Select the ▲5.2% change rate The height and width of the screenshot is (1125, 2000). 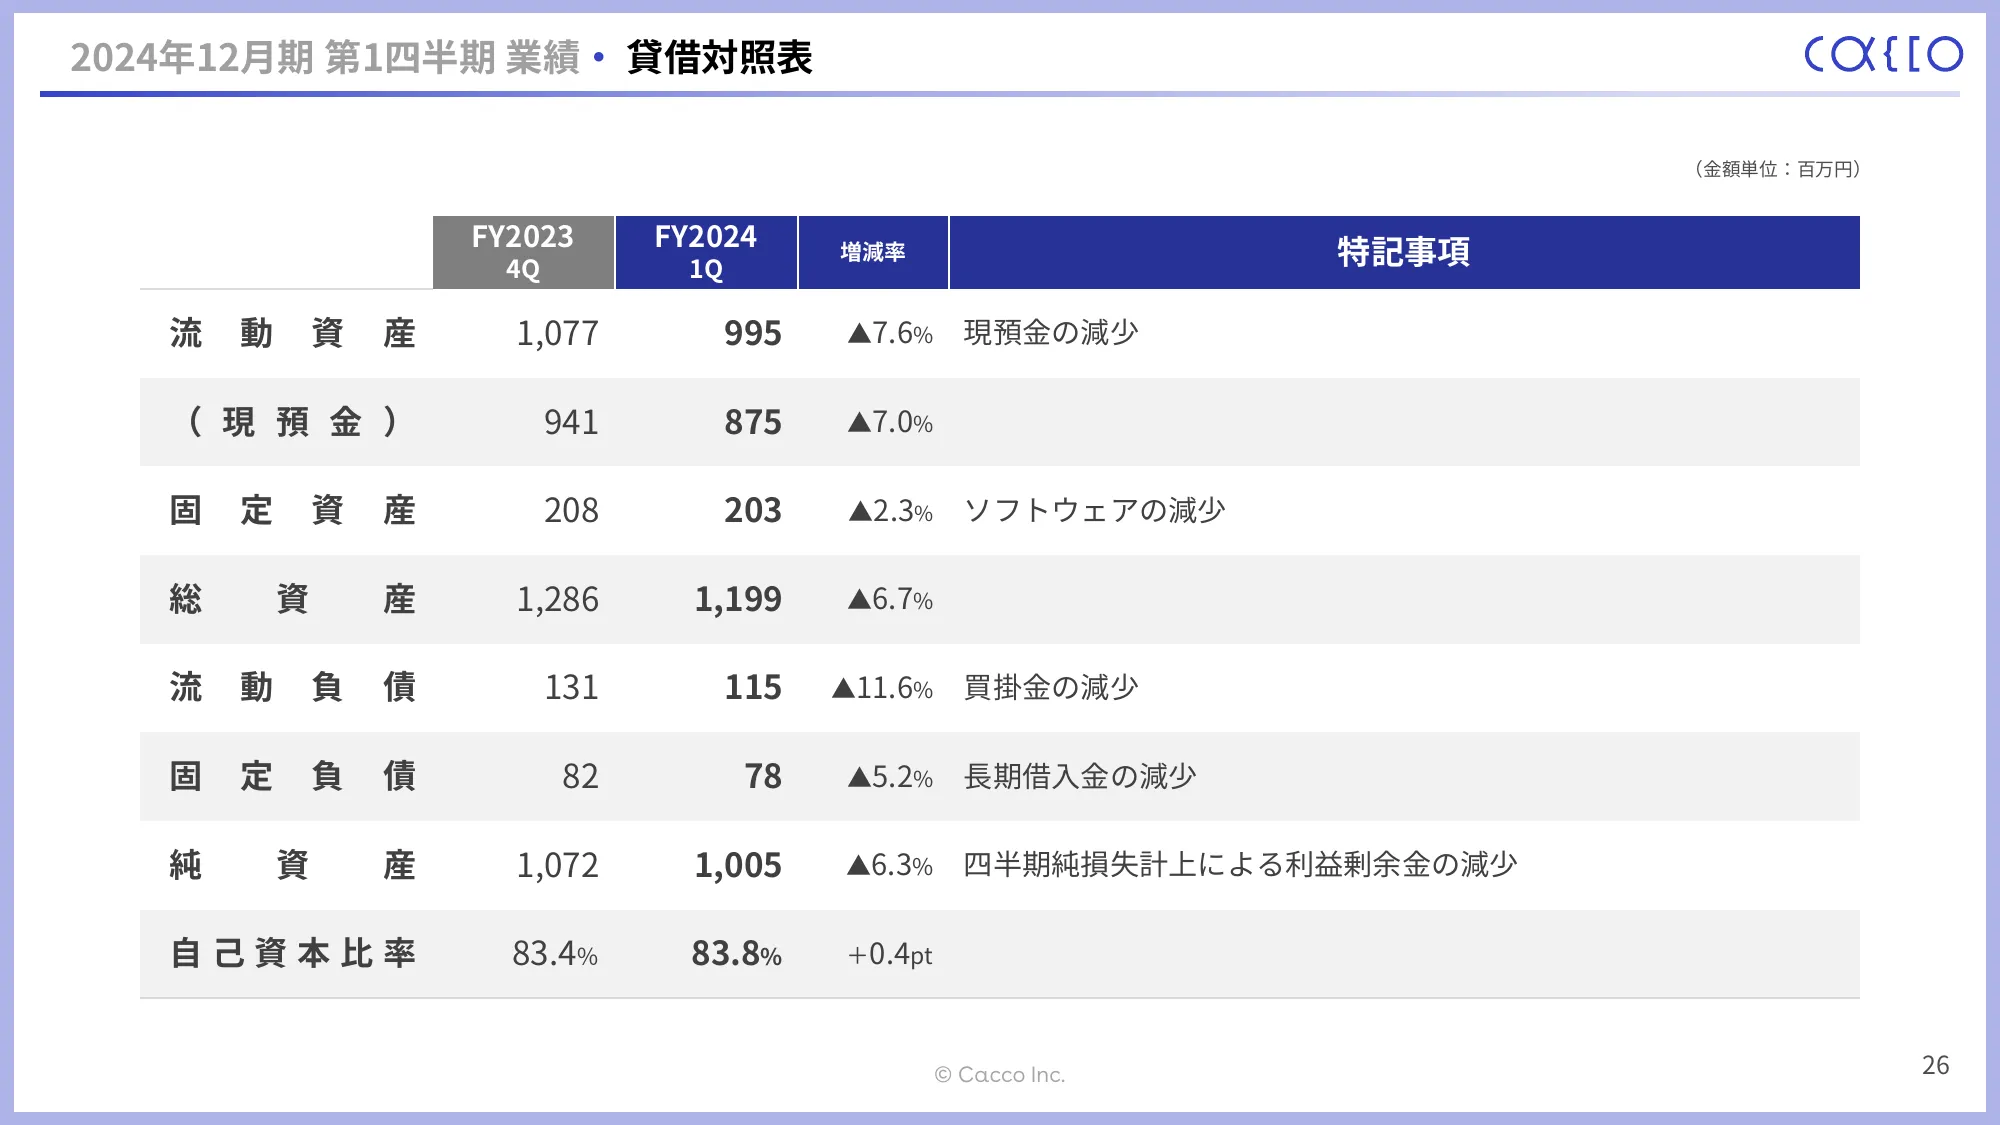click(x=890, y=777)
